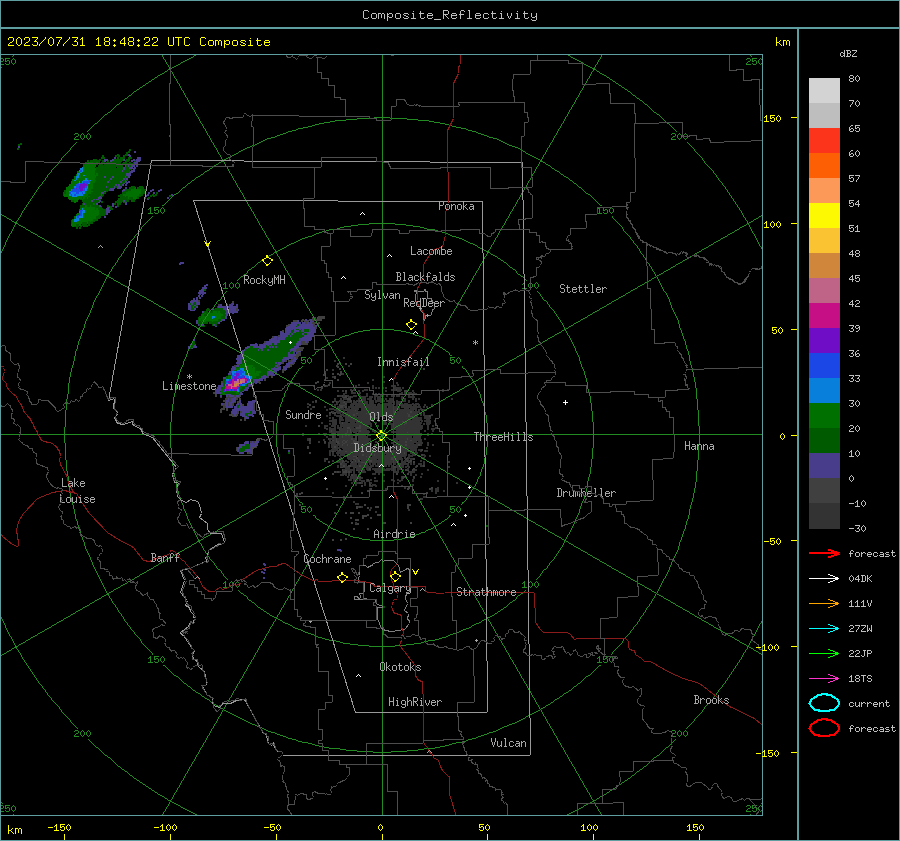Click the Didsbury city label

(x=377, y=448)
